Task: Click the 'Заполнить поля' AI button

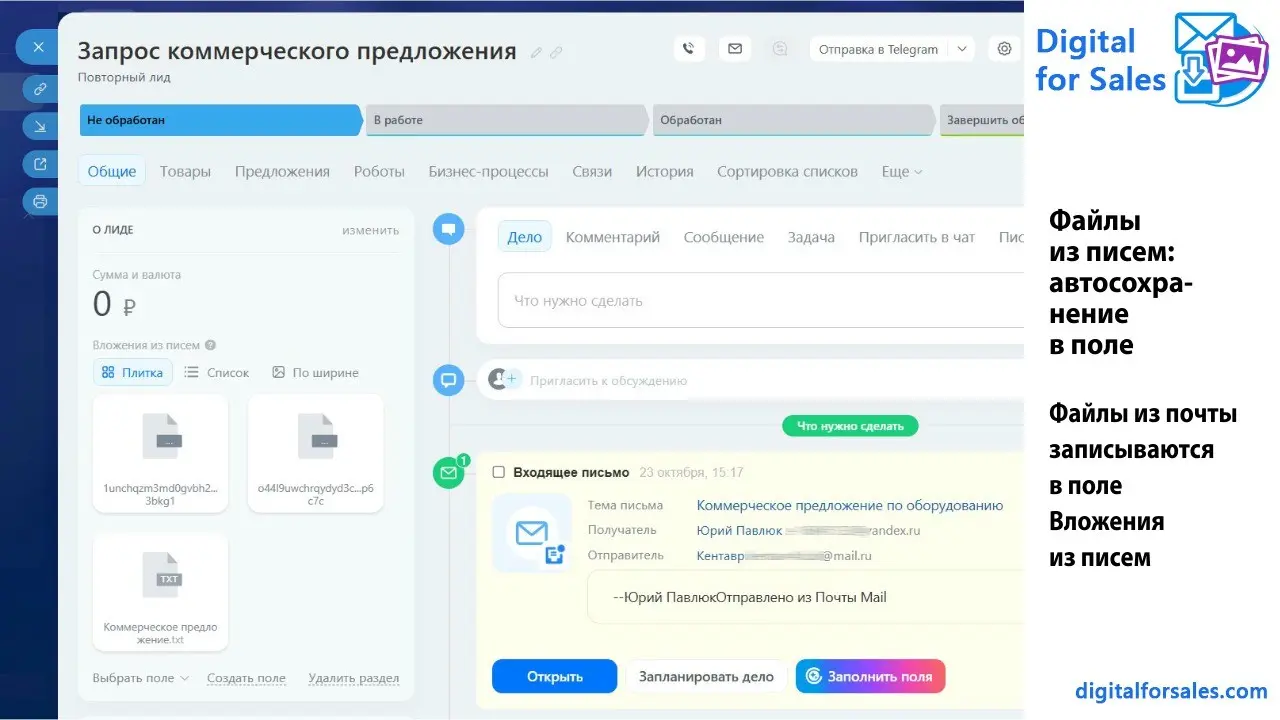Action: [x=870, y=676]
